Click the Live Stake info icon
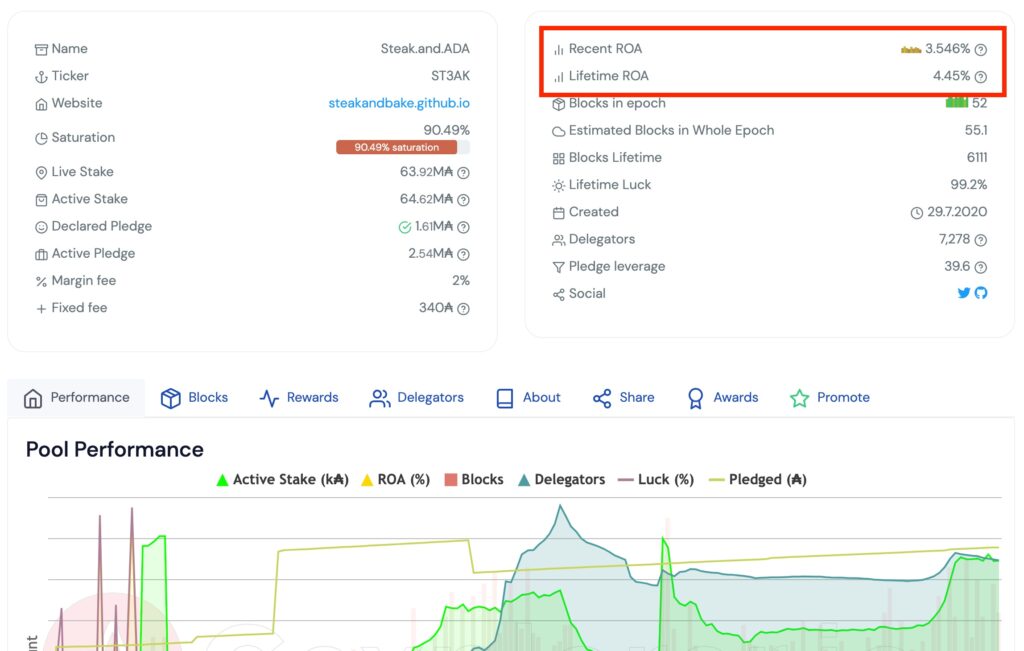The height and width of the screenshot is (651, 1024). [463, 173]
